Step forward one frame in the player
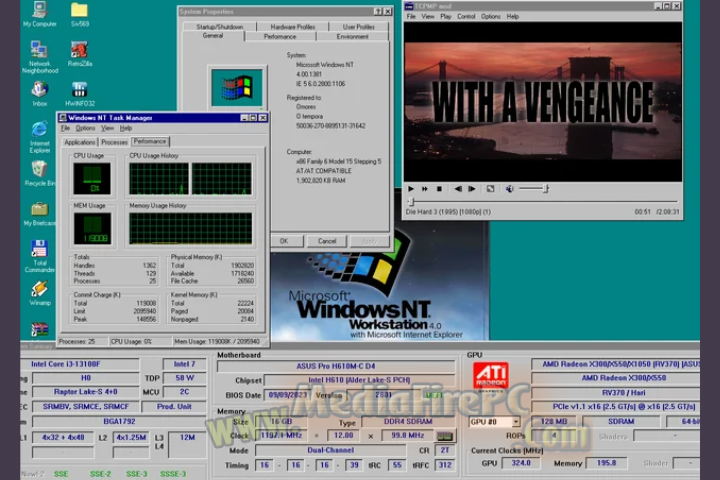The height and width of the screenshot is (480, 720). pos(472,189)
